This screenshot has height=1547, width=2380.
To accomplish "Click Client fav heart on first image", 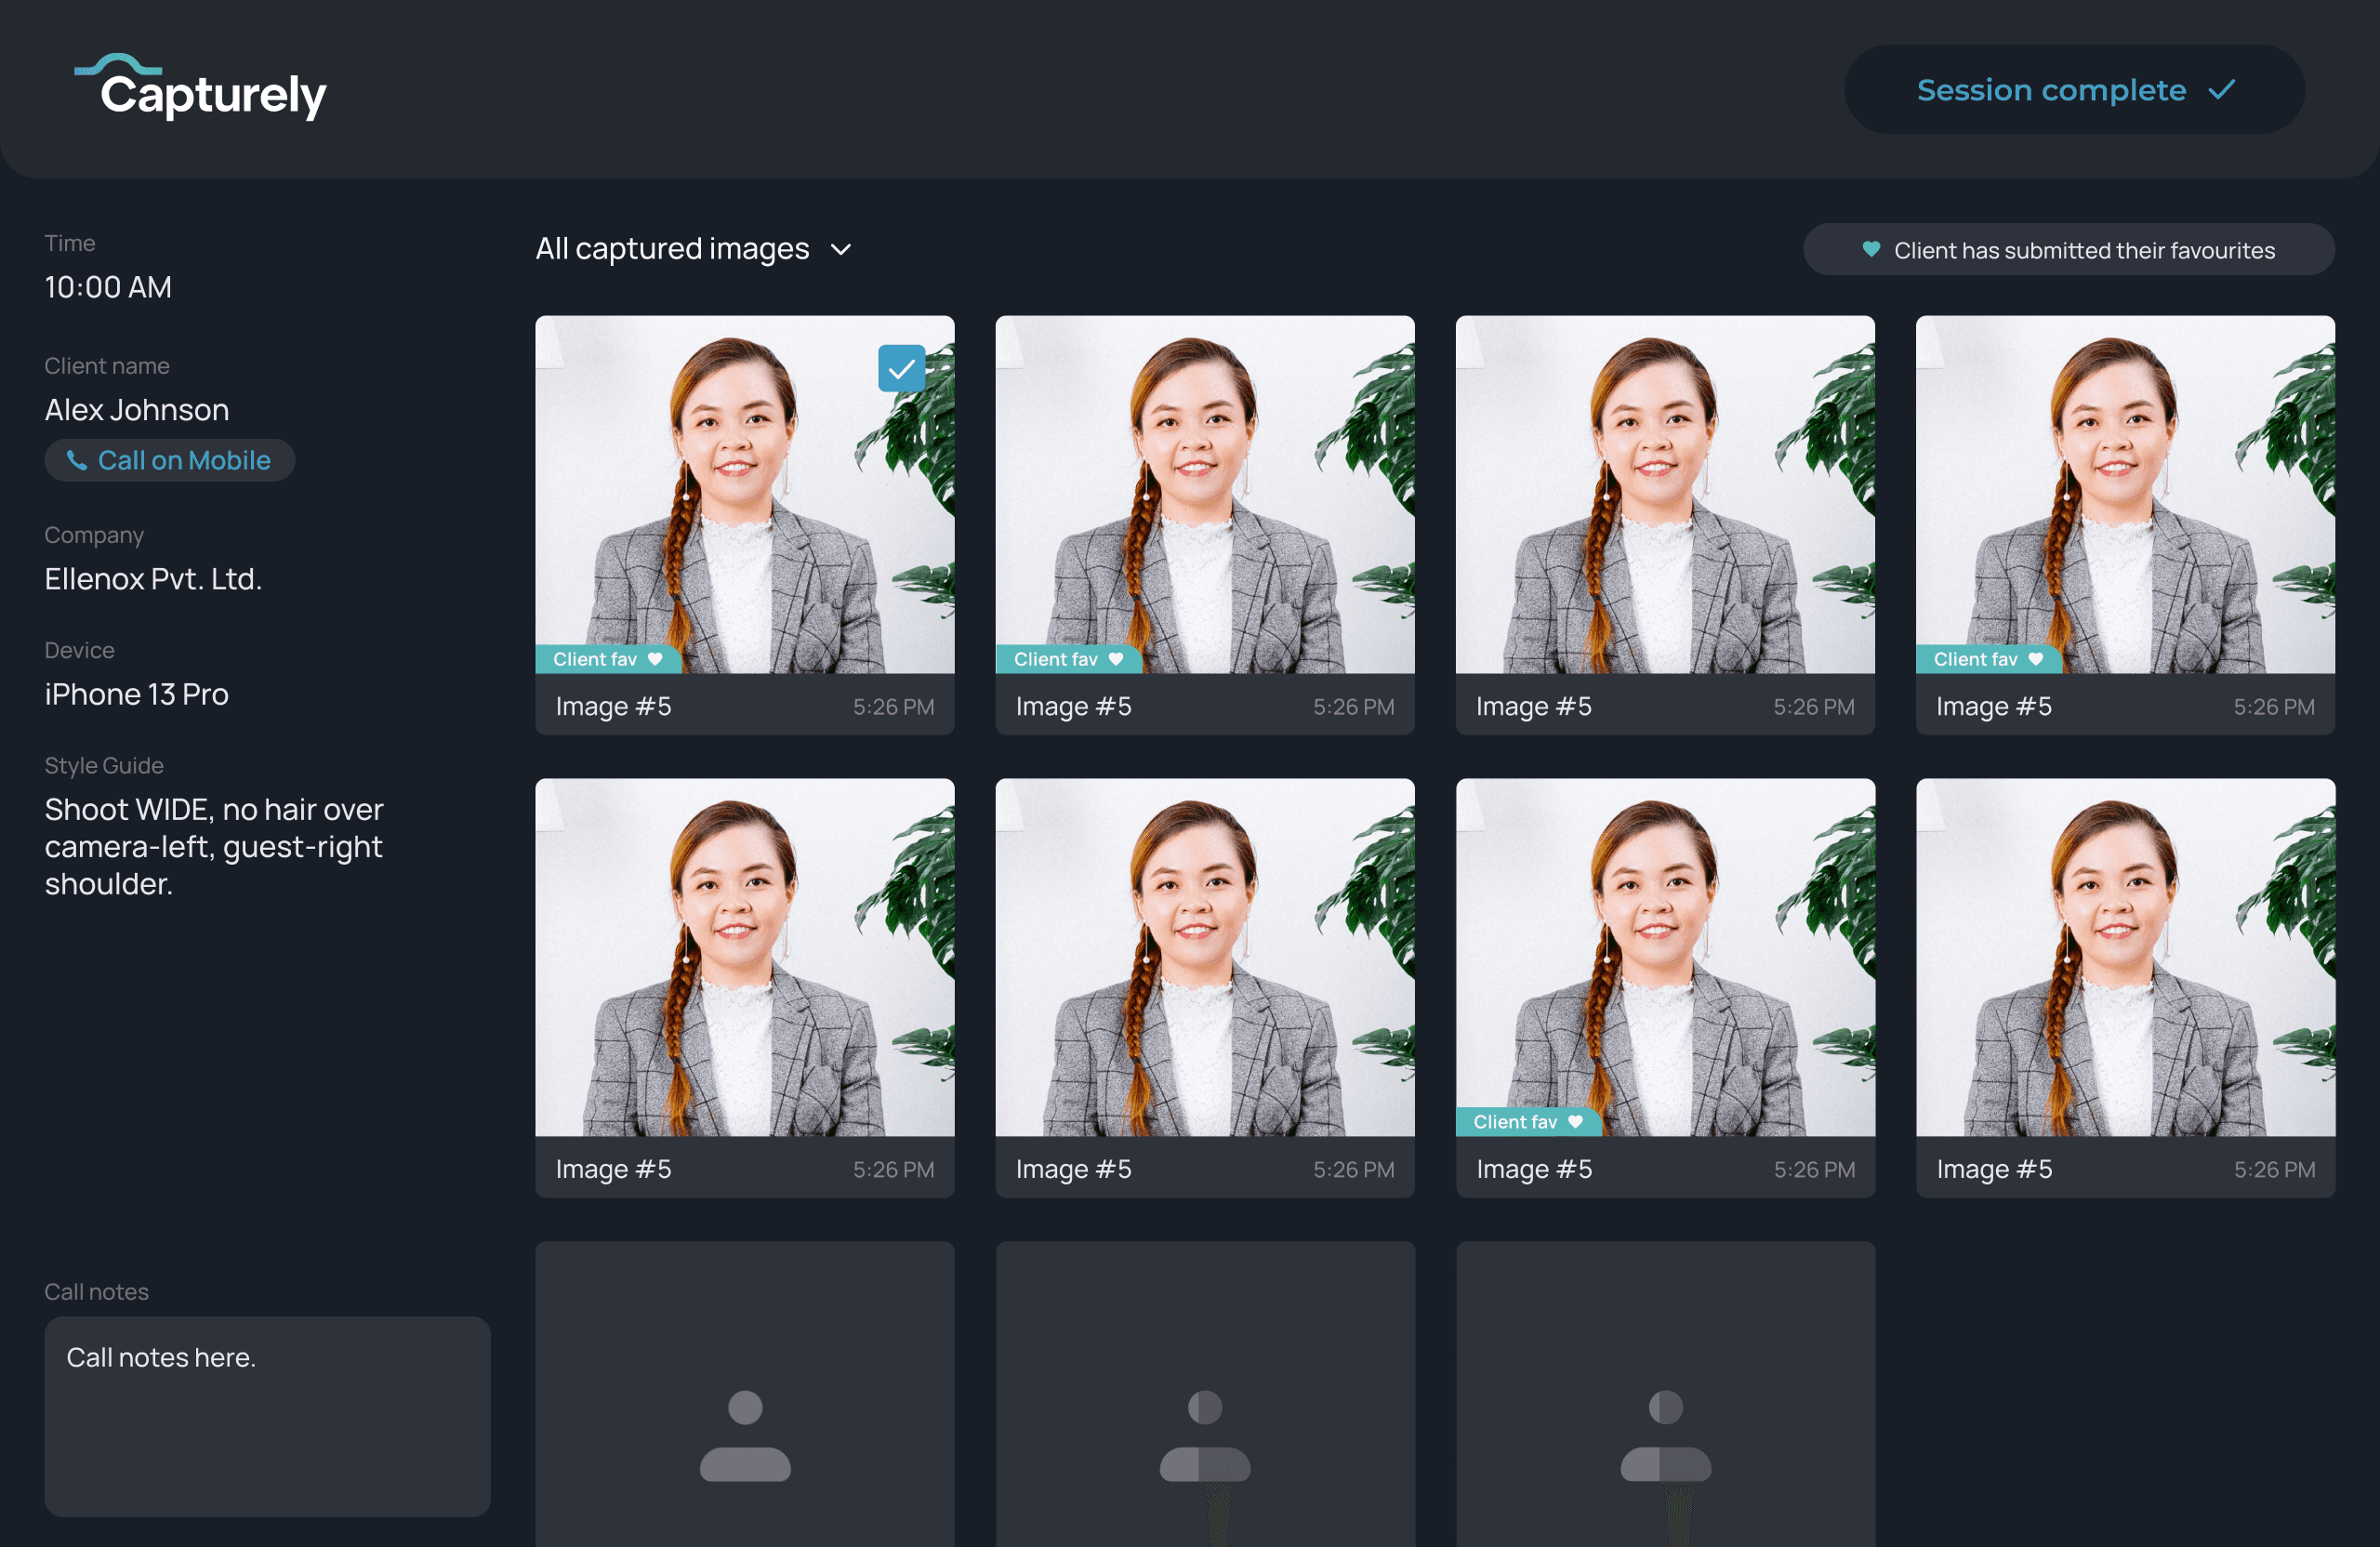I will tap(655, 659).
